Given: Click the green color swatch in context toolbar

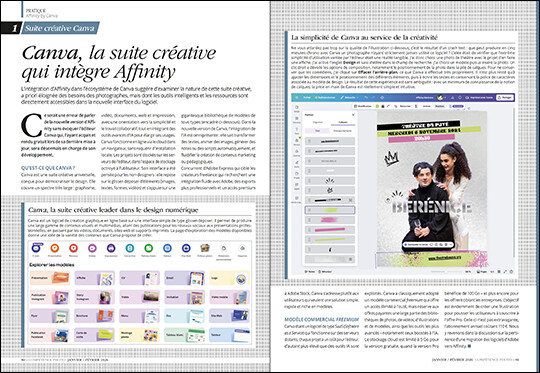Looking at the screenshot, I should (x=377, y=106).
